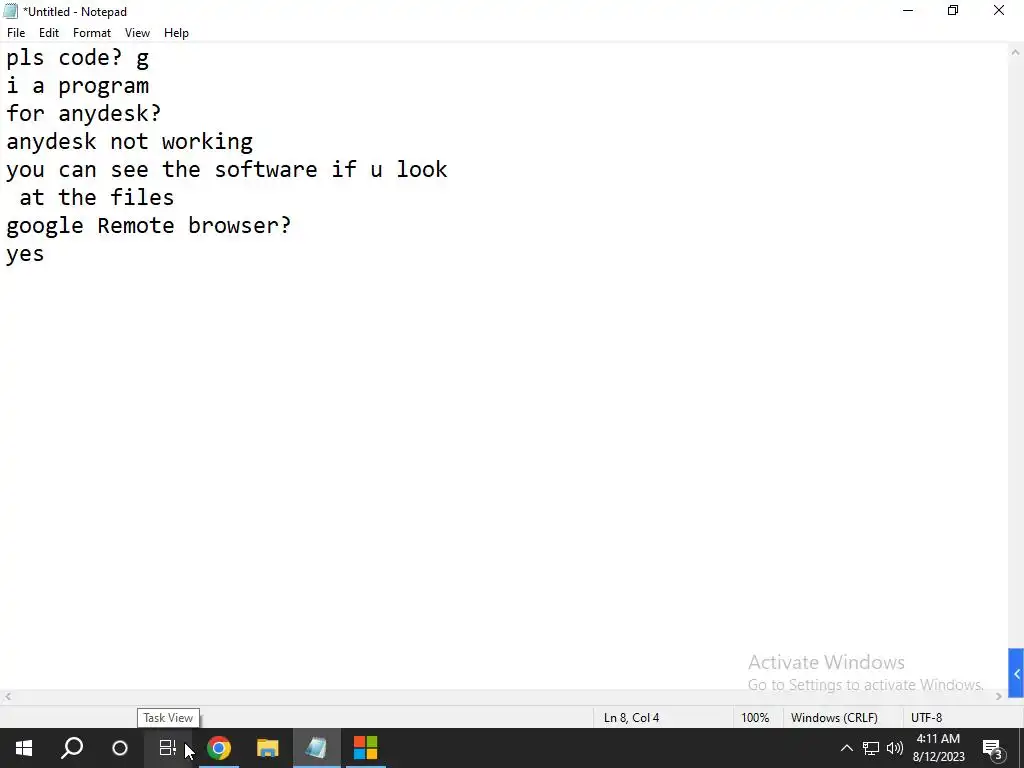Click the Notepad title bar icon
Screen dimensions: 1024x768
(10, 11)
